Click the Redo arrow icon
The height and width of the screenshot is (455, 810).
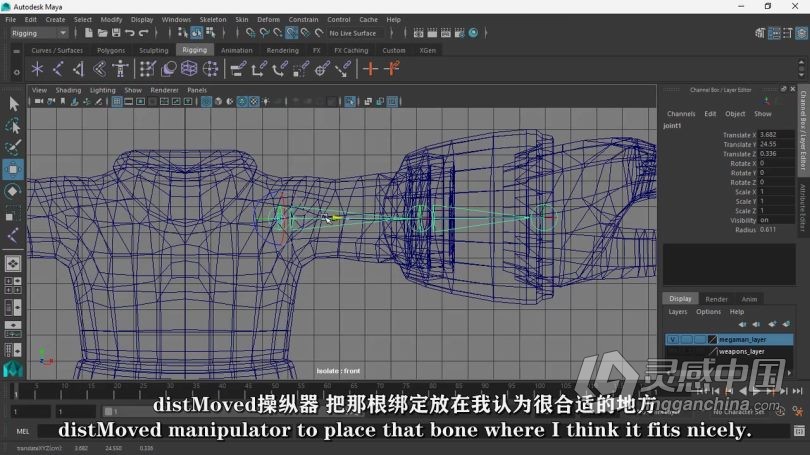(144, 33)
